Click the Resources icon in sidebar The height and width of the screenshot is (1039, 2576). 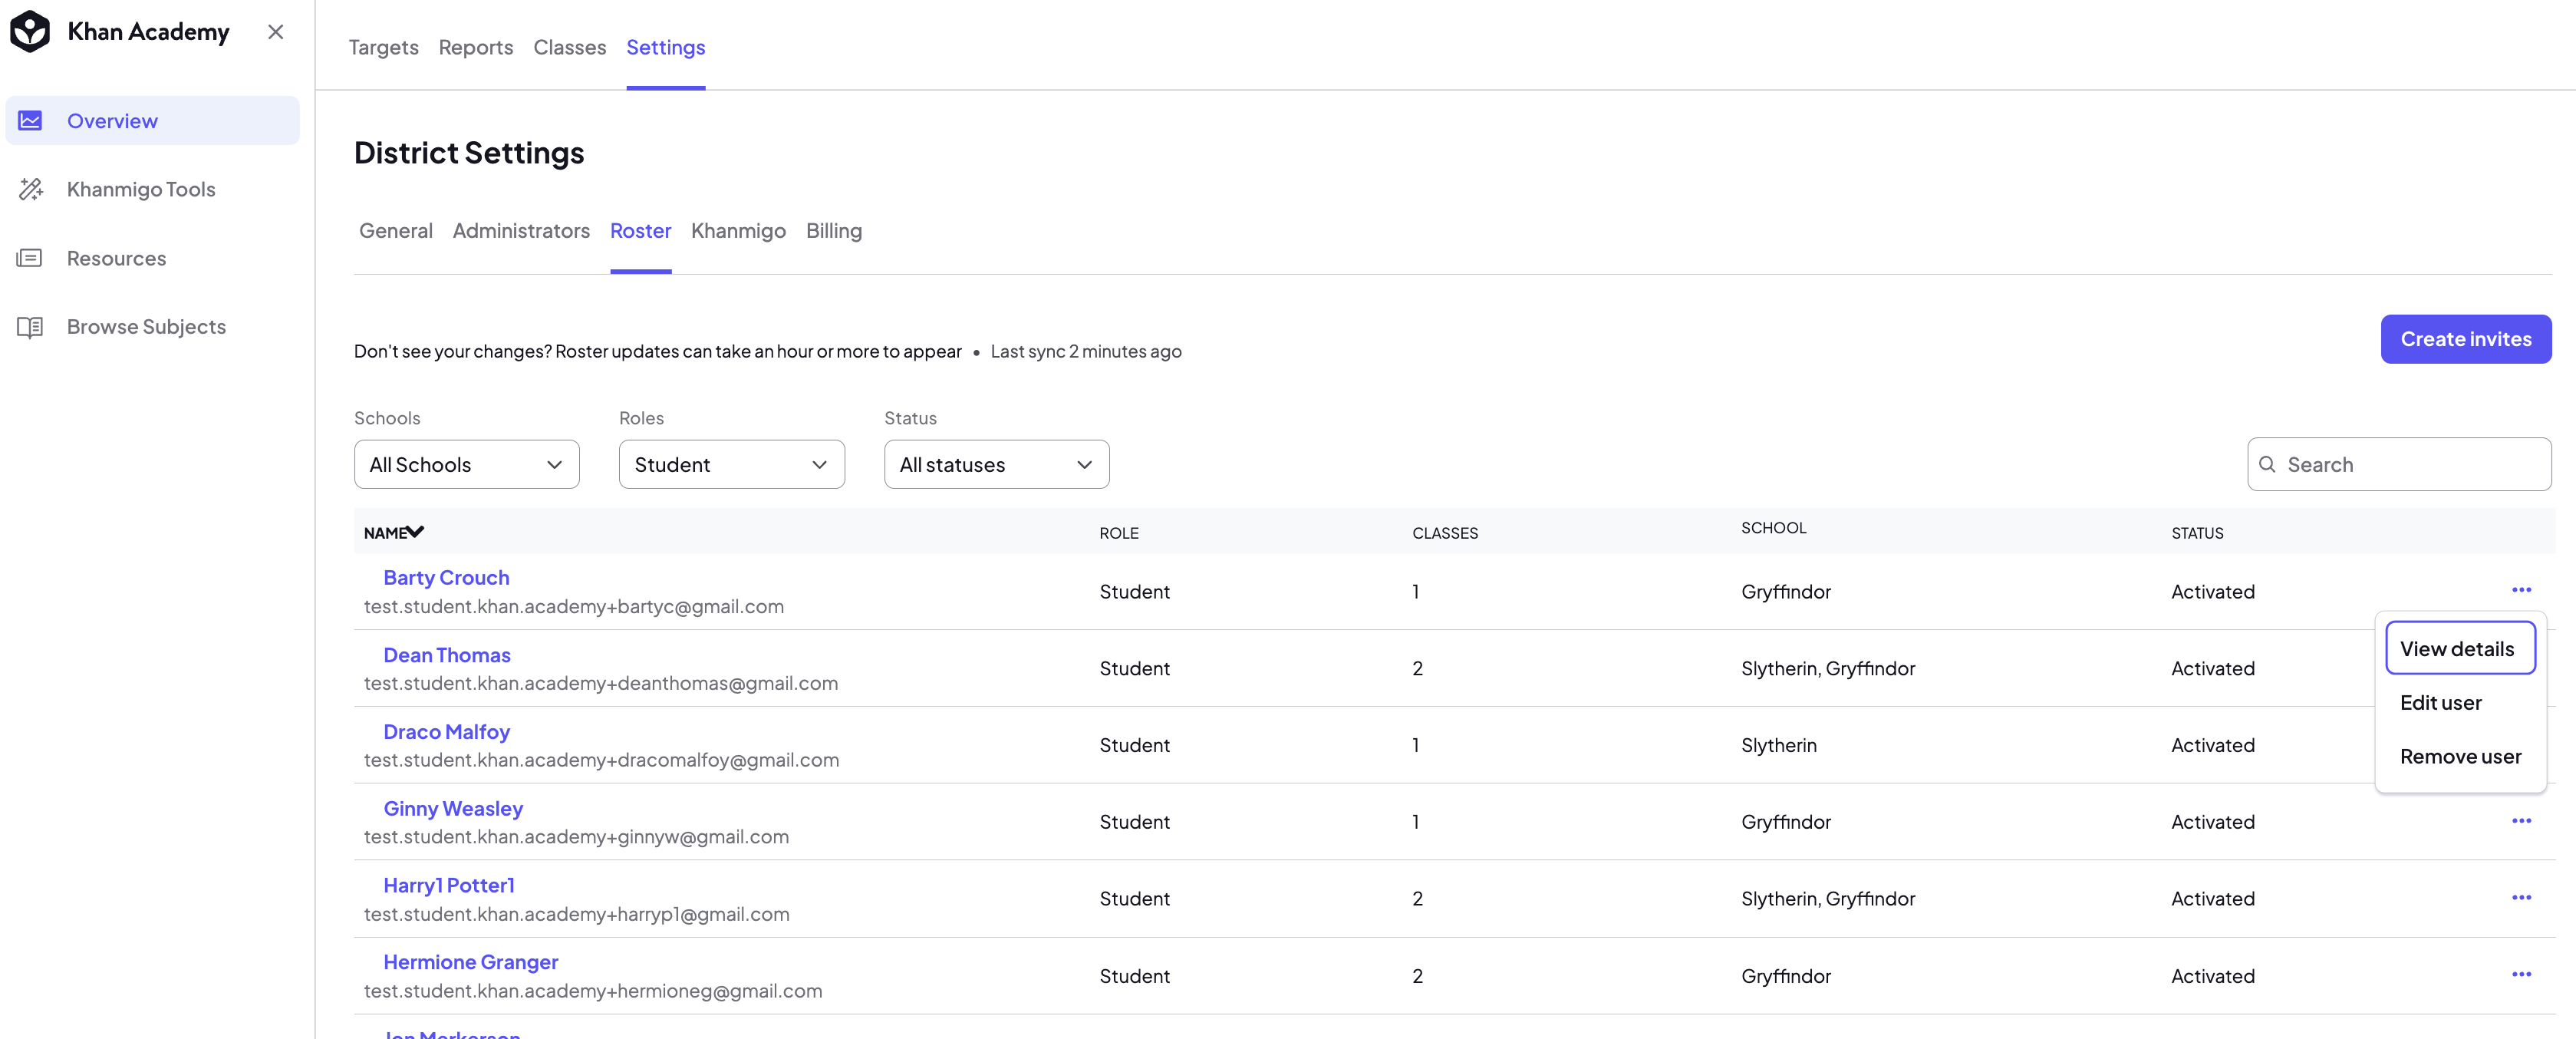(x=30, y=258)
